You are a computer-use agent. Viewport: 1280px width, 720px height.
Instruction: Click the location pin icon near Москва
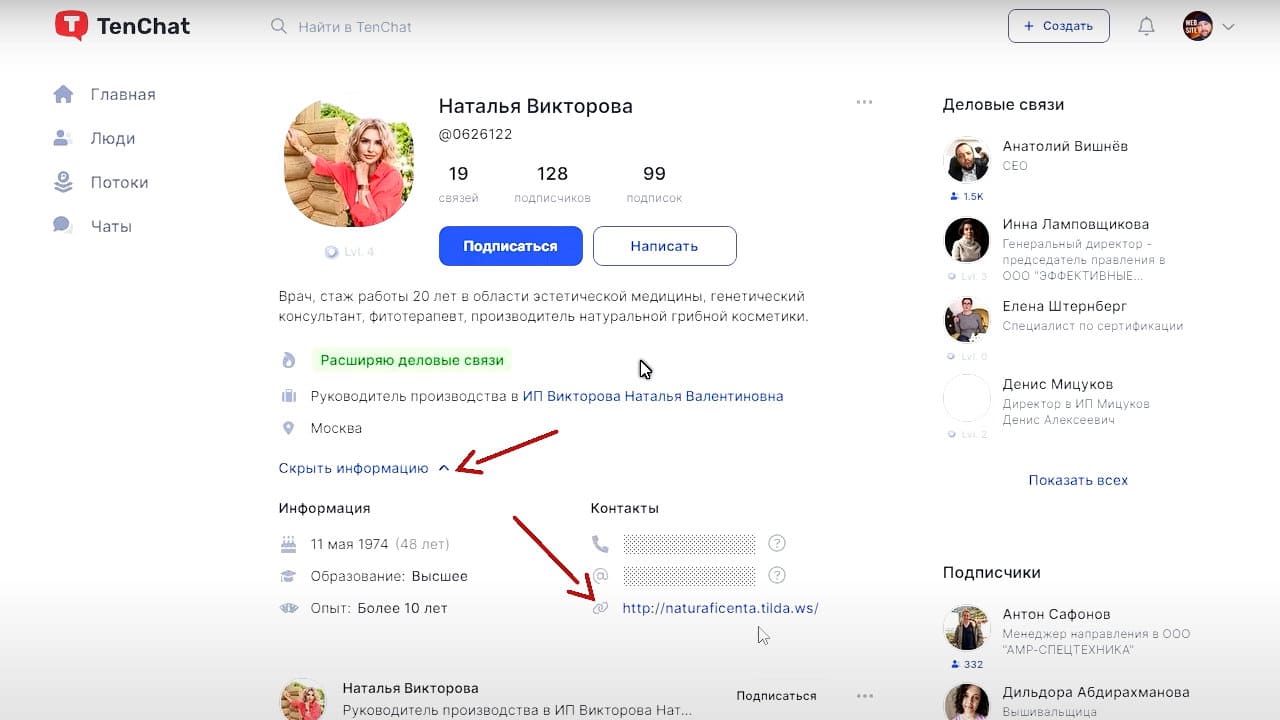pos(289,428)
